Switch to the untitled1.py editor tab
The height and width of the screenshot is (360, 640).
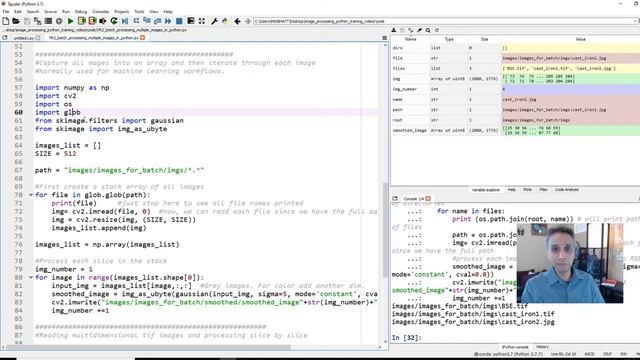coord(24,38)
